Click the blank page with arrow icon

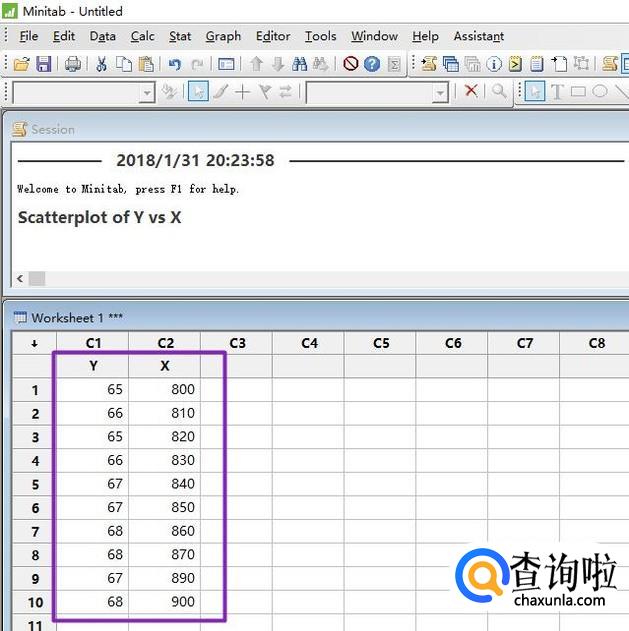pyautogui.click(x=559, y=64)
